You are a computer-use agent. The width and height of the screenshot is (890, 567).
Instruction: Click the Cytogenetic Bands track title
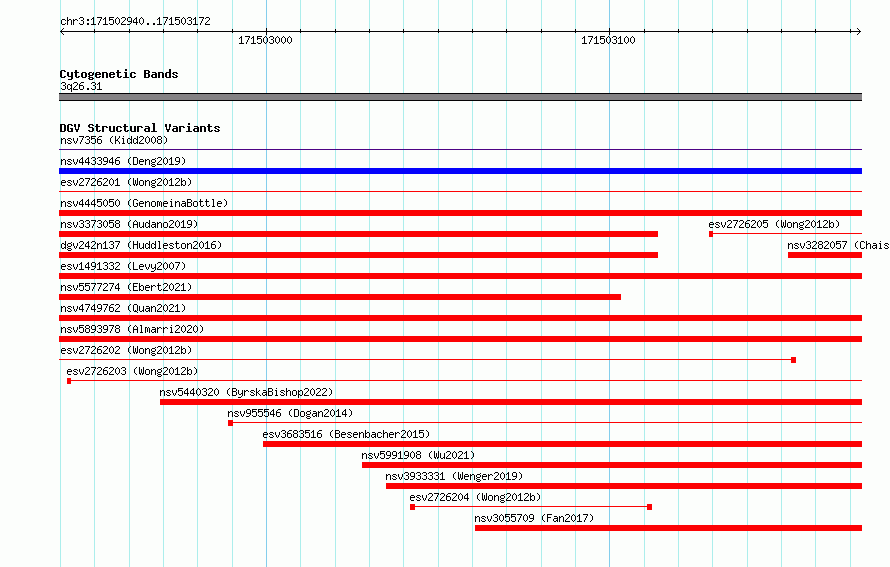(119, 74)
